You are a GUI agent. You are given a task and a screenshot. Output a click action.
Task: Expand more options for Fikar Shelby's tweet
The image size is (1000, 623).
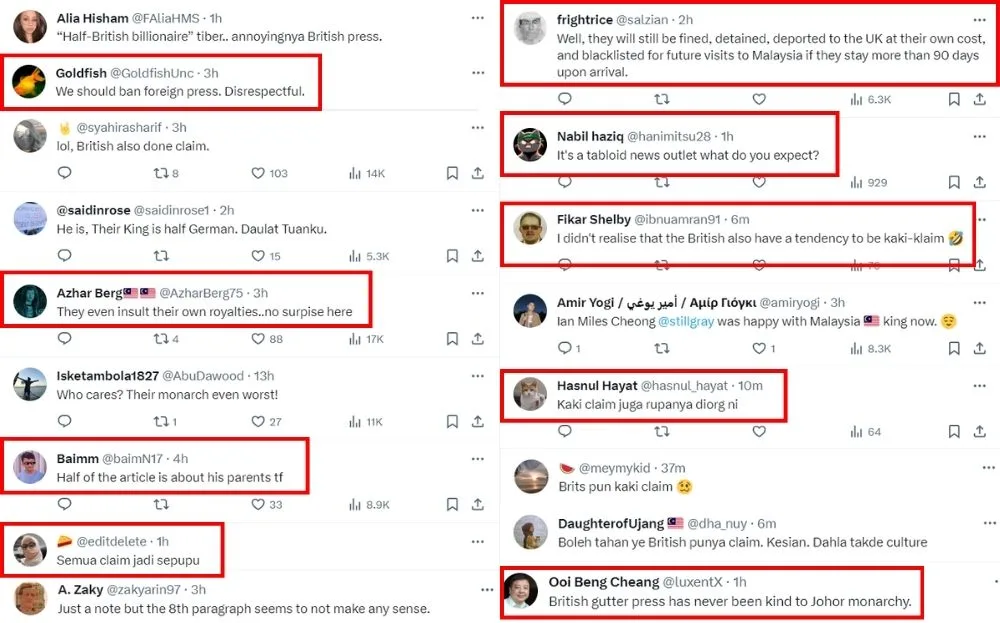click(x=980, y=219)
